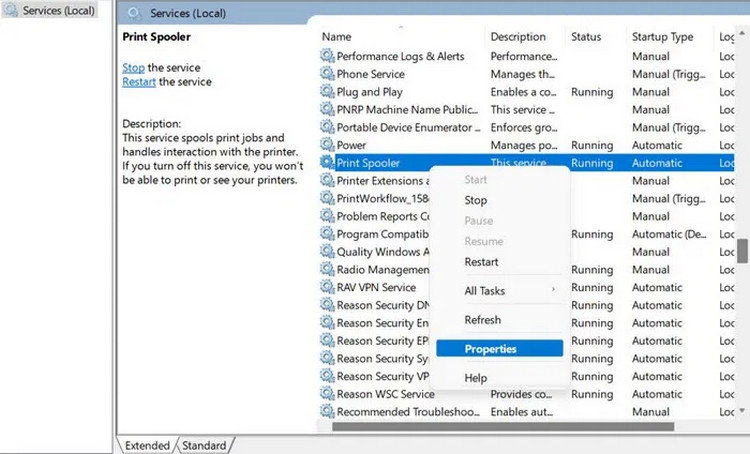Choose Properties from the context menu
750x454 pixels.
[x=491, y=349]
